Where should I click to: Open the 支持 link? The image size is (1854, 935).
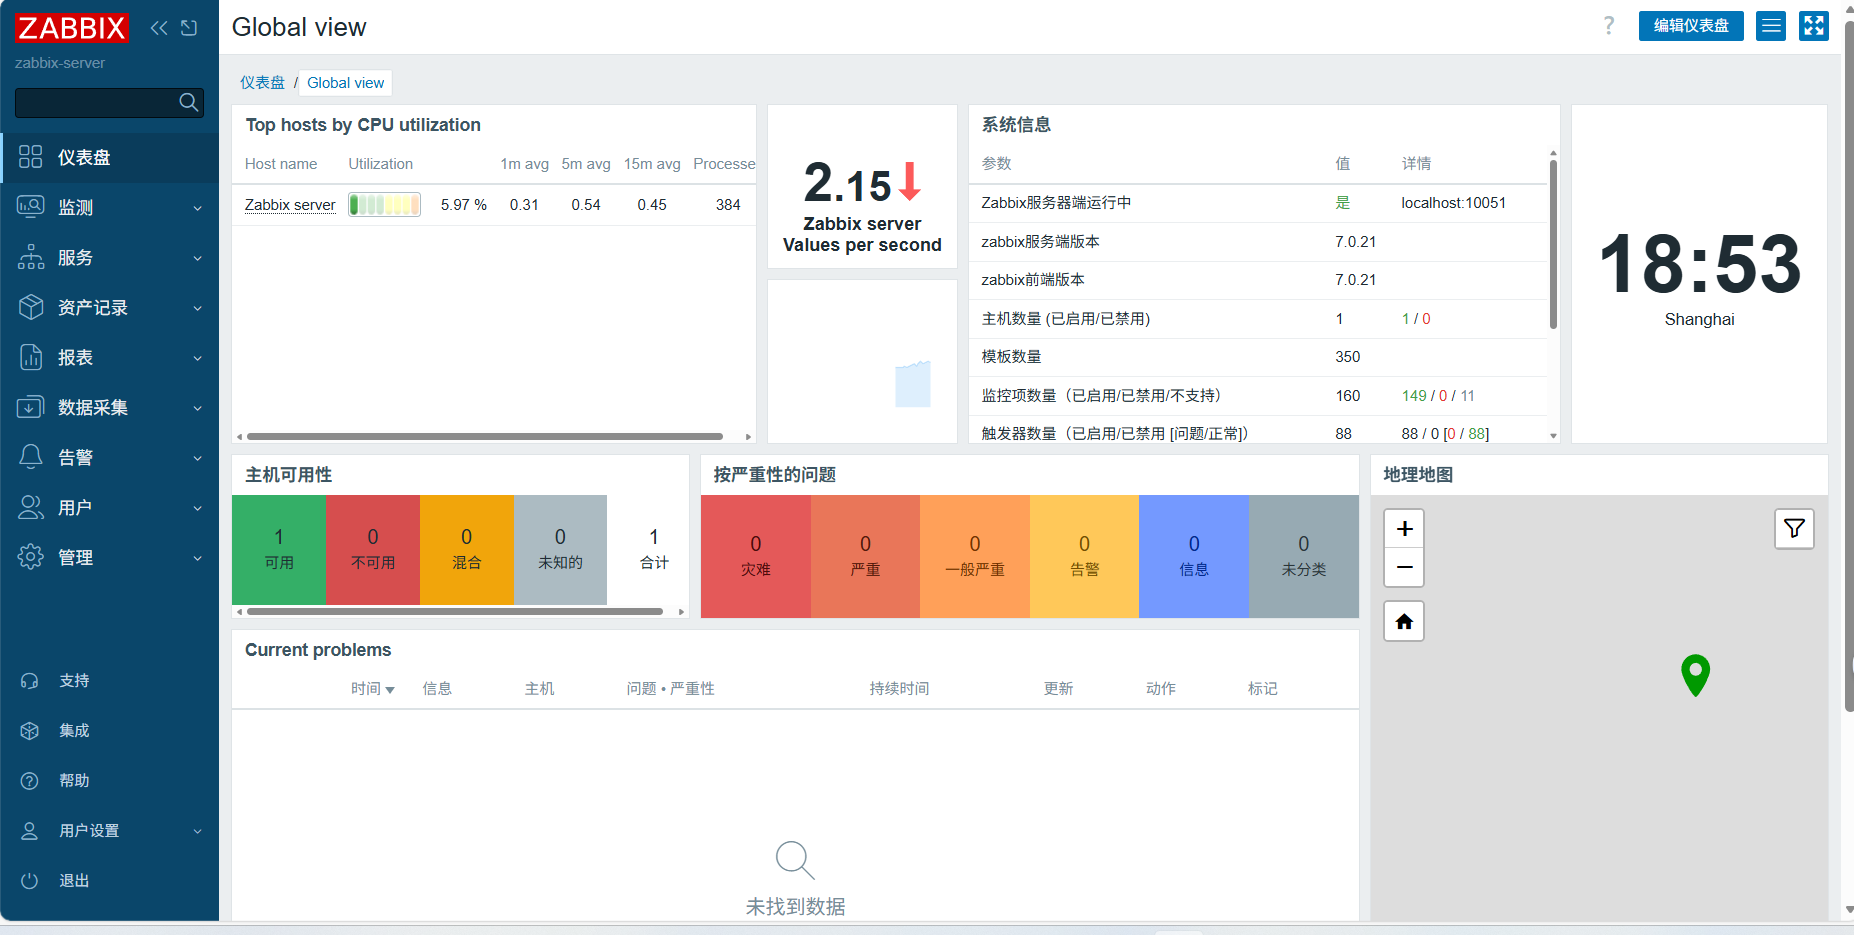74,681
